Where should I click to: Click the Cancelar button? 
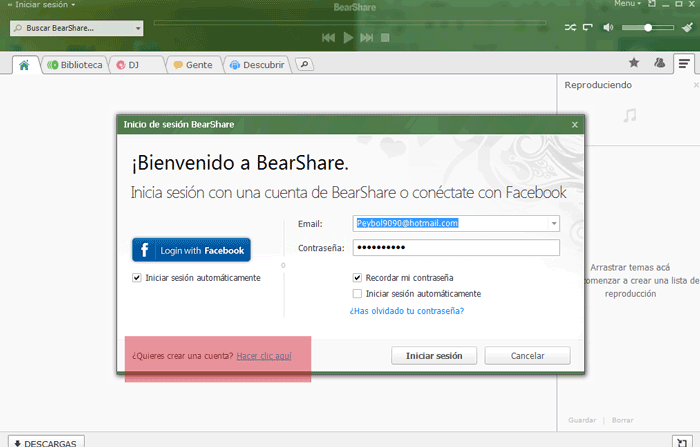pyautogui.click(x=527, y=356)
